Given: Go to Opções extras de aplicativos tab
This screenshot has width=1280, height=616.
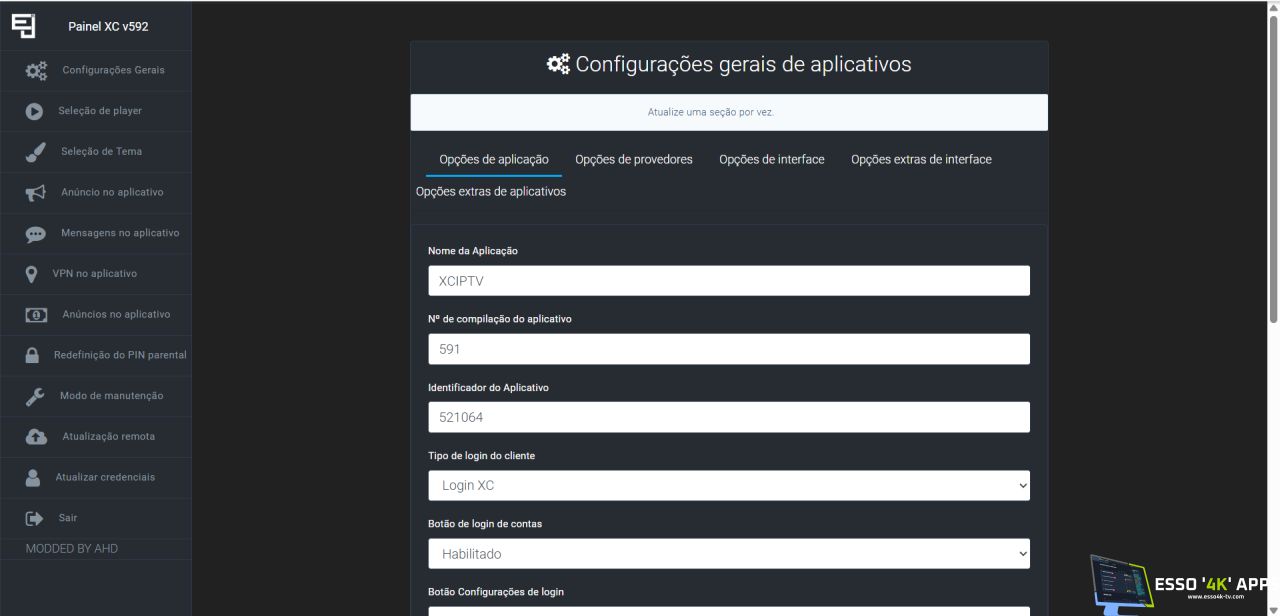Looking at the screenshot, I should (x=491, y=192).
